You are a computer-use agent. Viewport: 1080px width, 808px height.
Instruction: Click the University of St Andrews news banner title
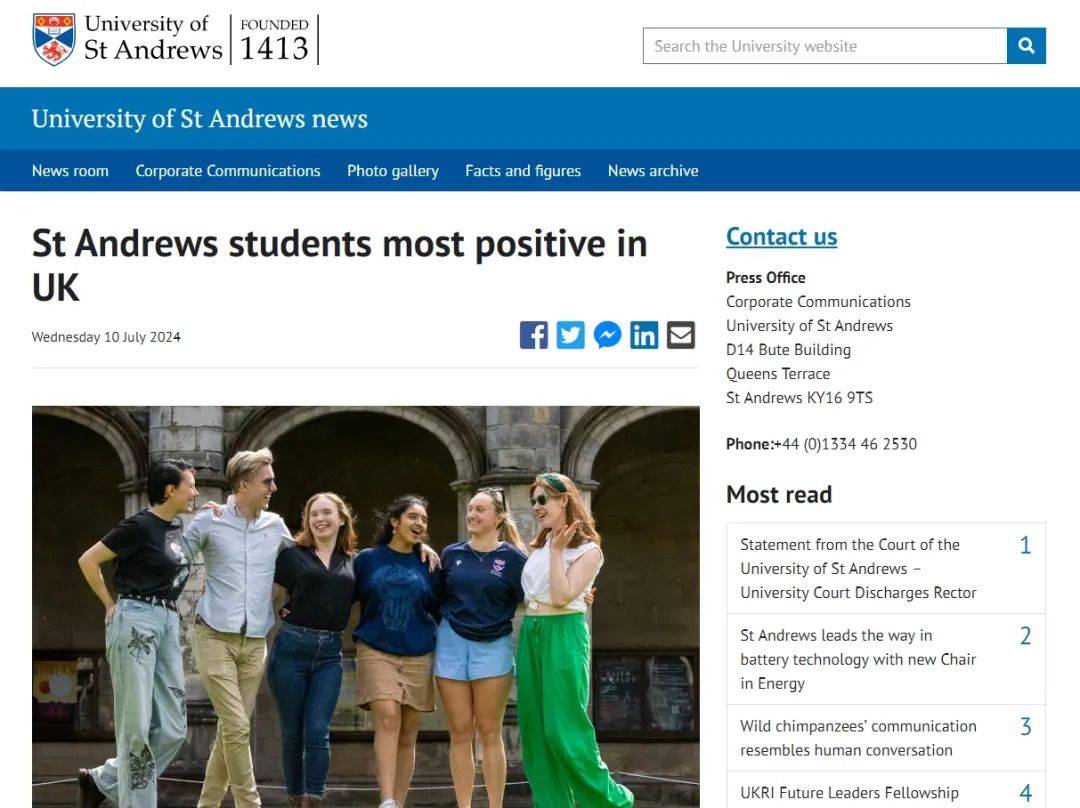tap(200, 118)
